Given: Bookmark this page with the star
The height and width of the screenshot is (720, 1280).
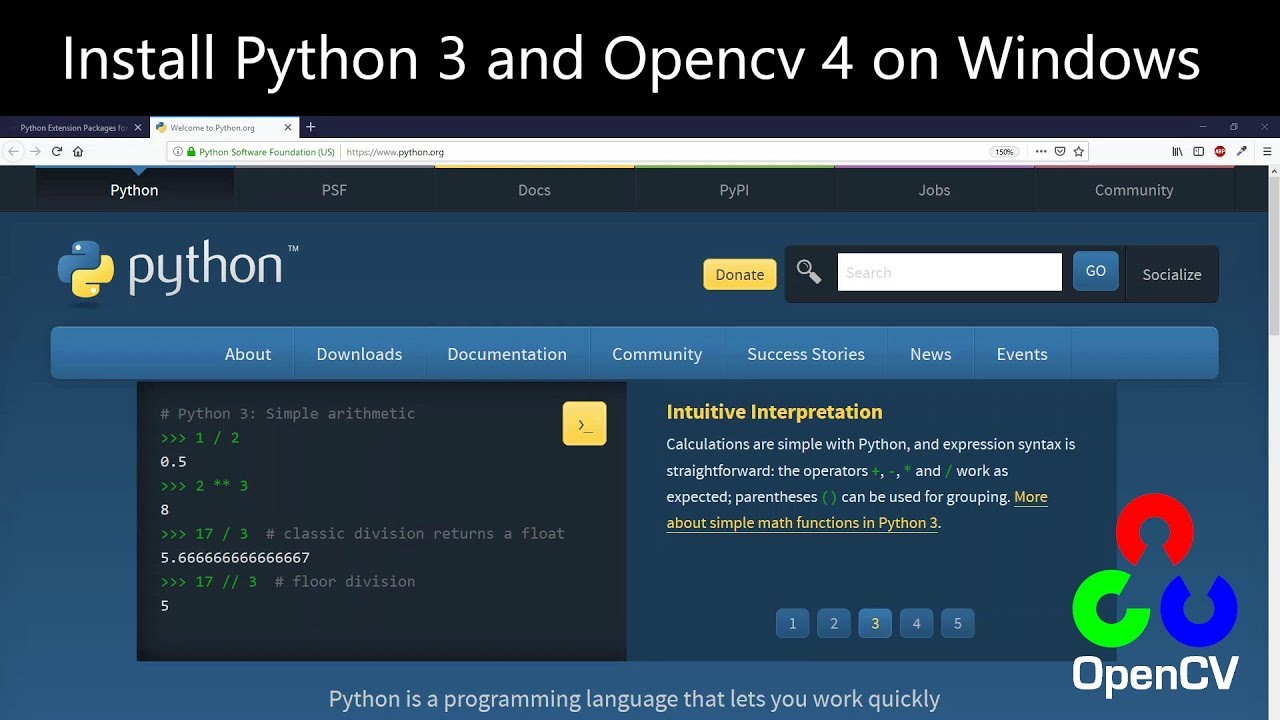Looking at the screenshot, I should coord(1078,152).
